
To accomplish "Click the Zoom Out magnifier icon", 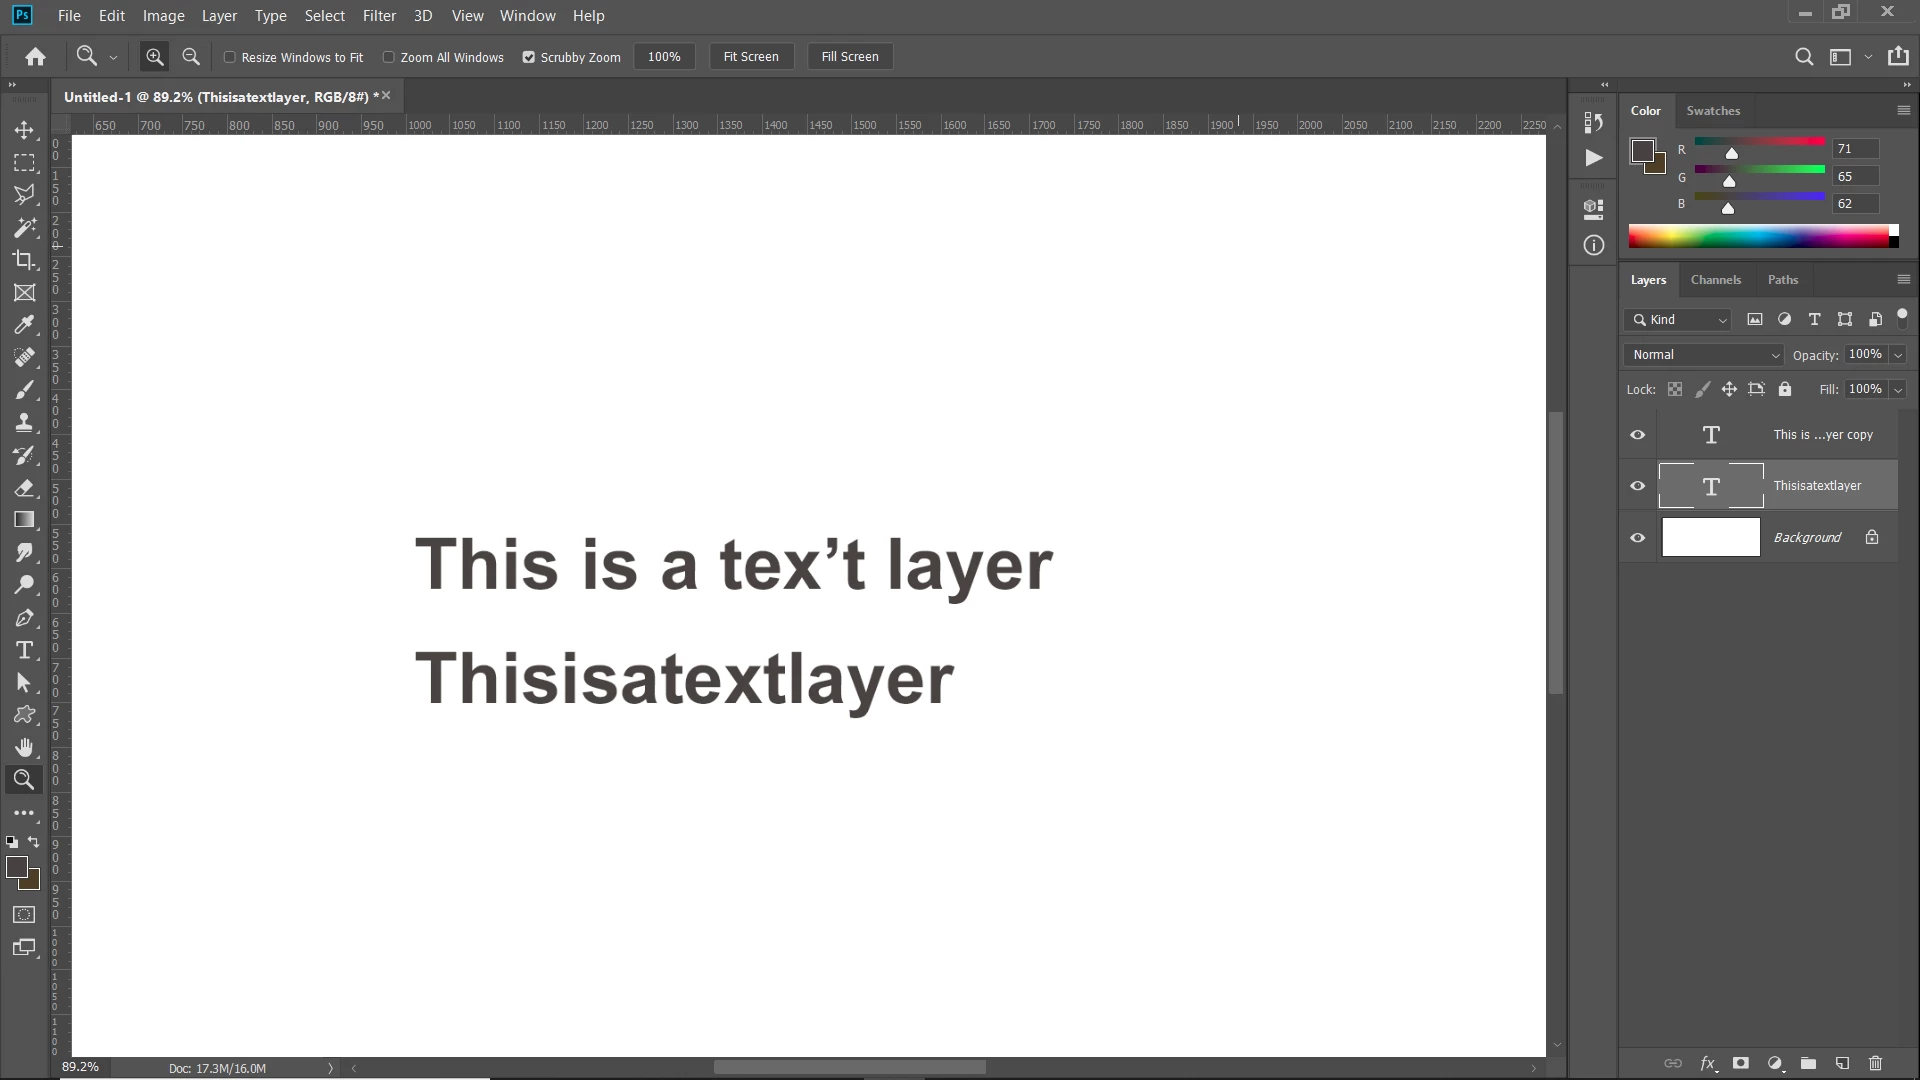I will 191,57.
